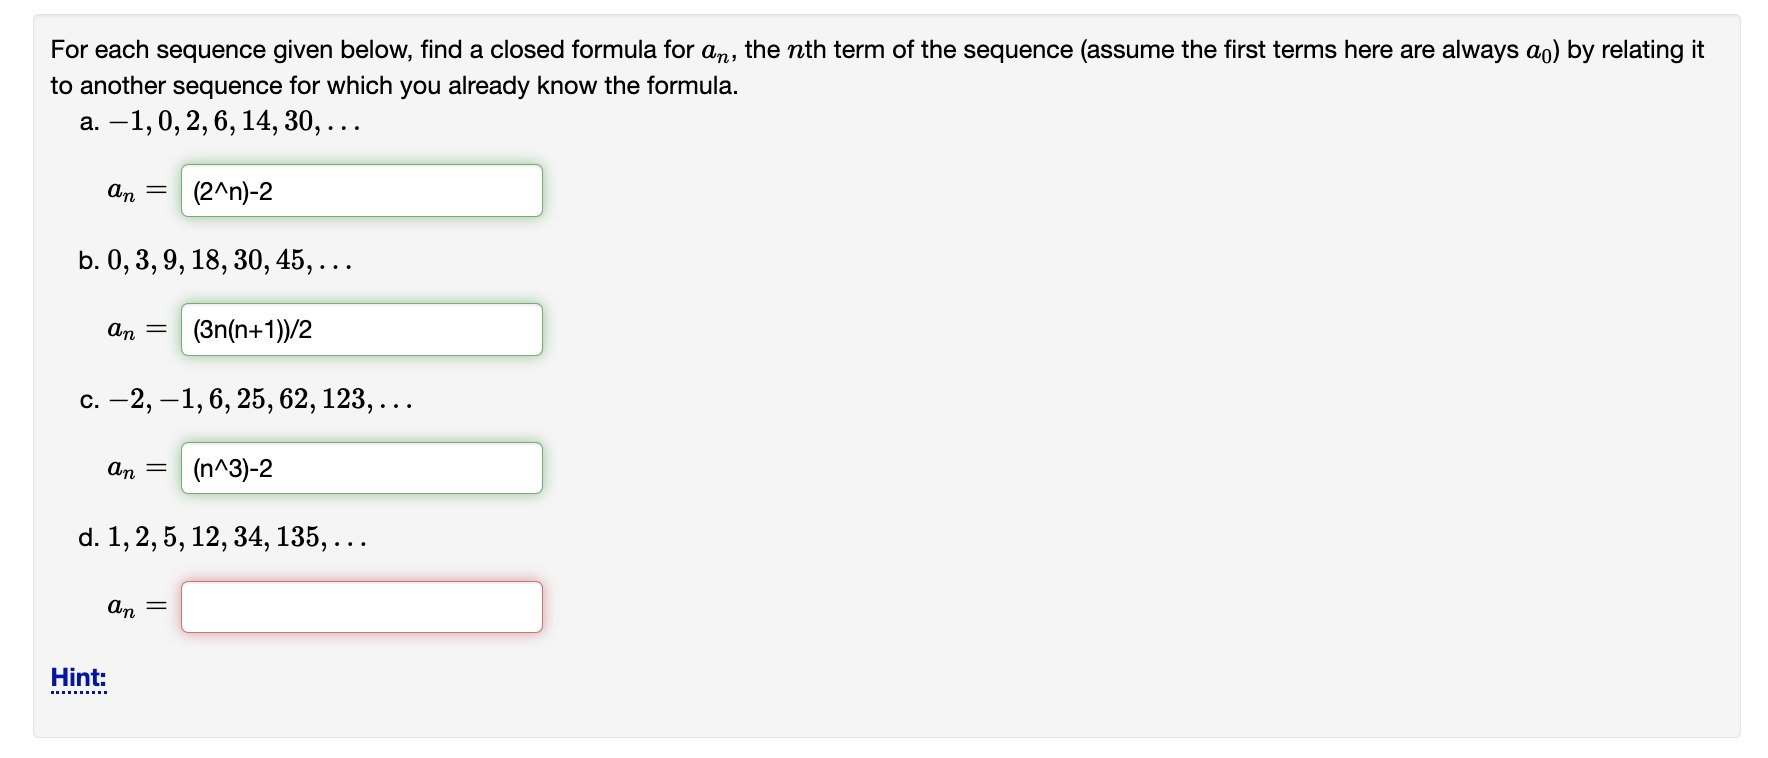Click the sequence label c
1768x758 pixels.
pyautogui.click(x=88, y=400)
